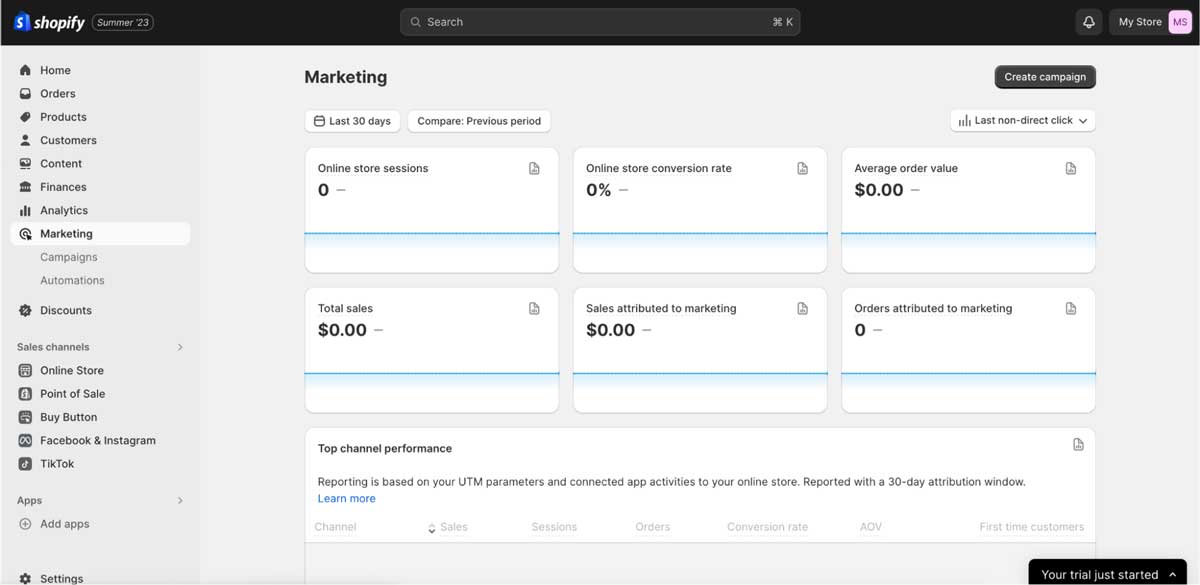Expand the Apps section chevron
Image resolution: width=1200 pixels, height=585 pixels.
[x=180, y=500]
